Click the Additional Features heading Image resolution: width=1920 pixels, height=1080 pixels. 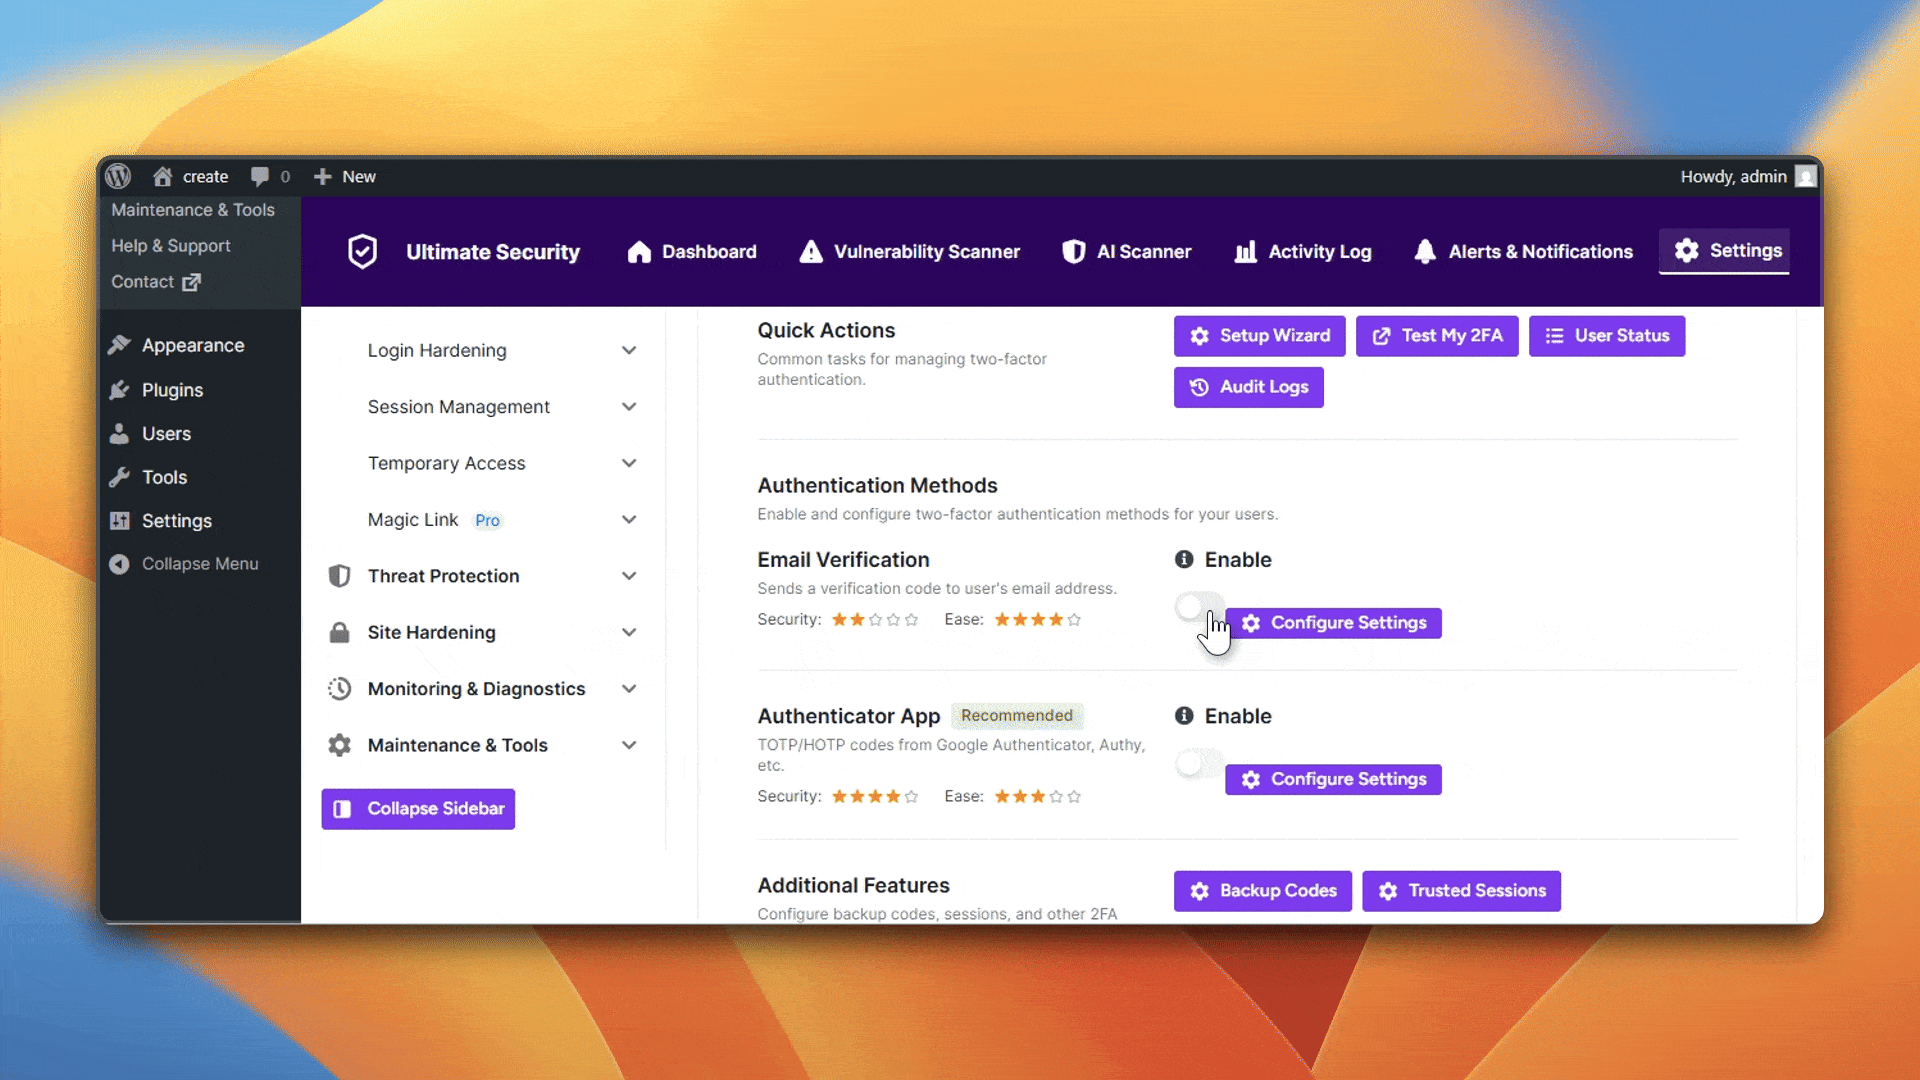pyautogui.click(x=854, y=886)
